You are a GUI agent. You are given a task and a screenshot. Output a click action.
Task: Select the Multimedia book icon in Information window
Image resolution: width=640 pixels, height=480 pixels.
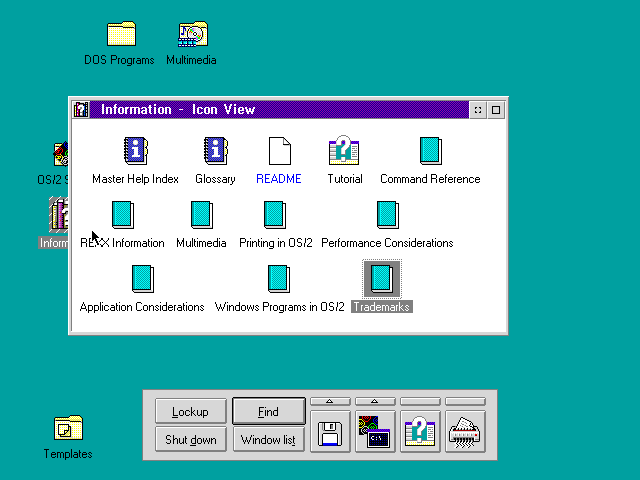pos(202,215)
